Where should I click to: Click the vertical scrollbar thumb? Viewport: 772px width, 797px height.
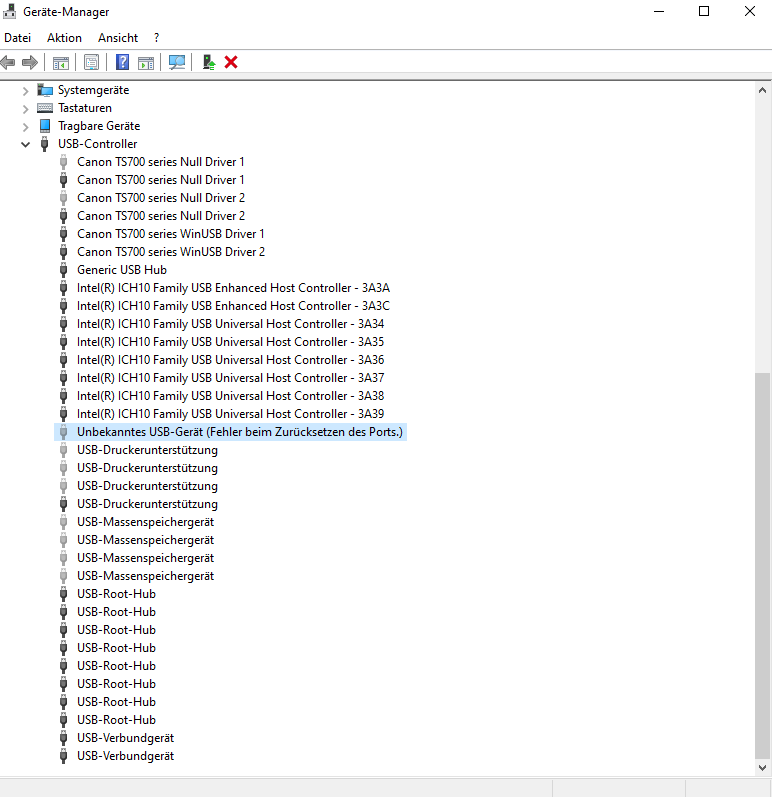[762, 565]
